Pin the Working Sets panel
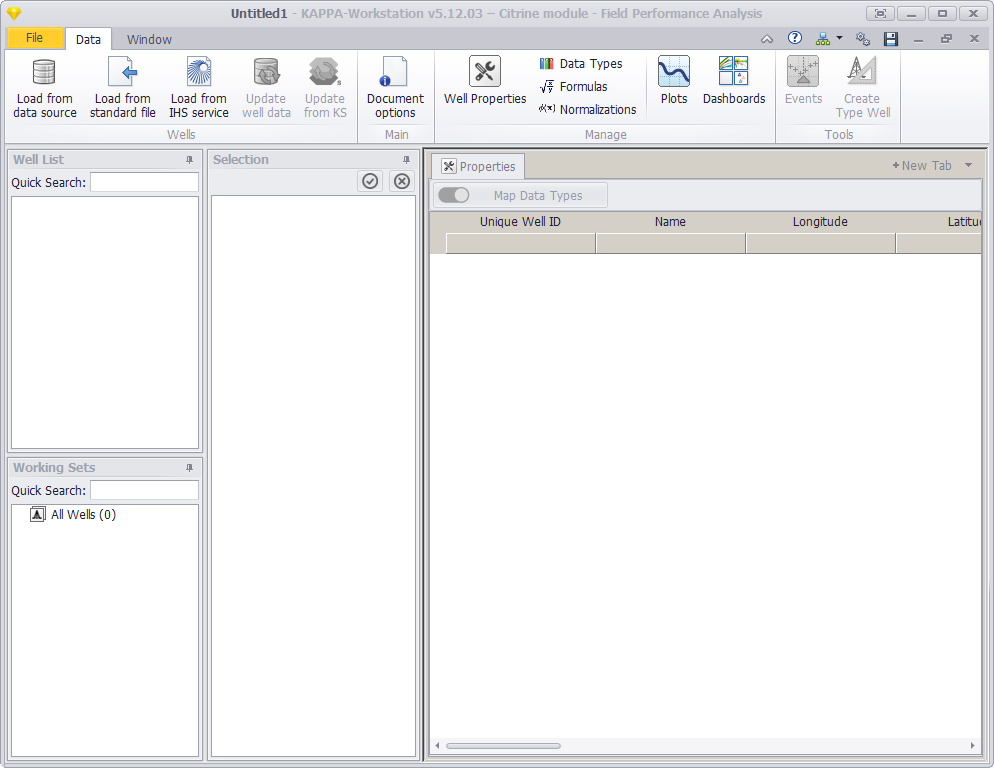The height and width of the screenshot is (768, 994). coord(189,467)
